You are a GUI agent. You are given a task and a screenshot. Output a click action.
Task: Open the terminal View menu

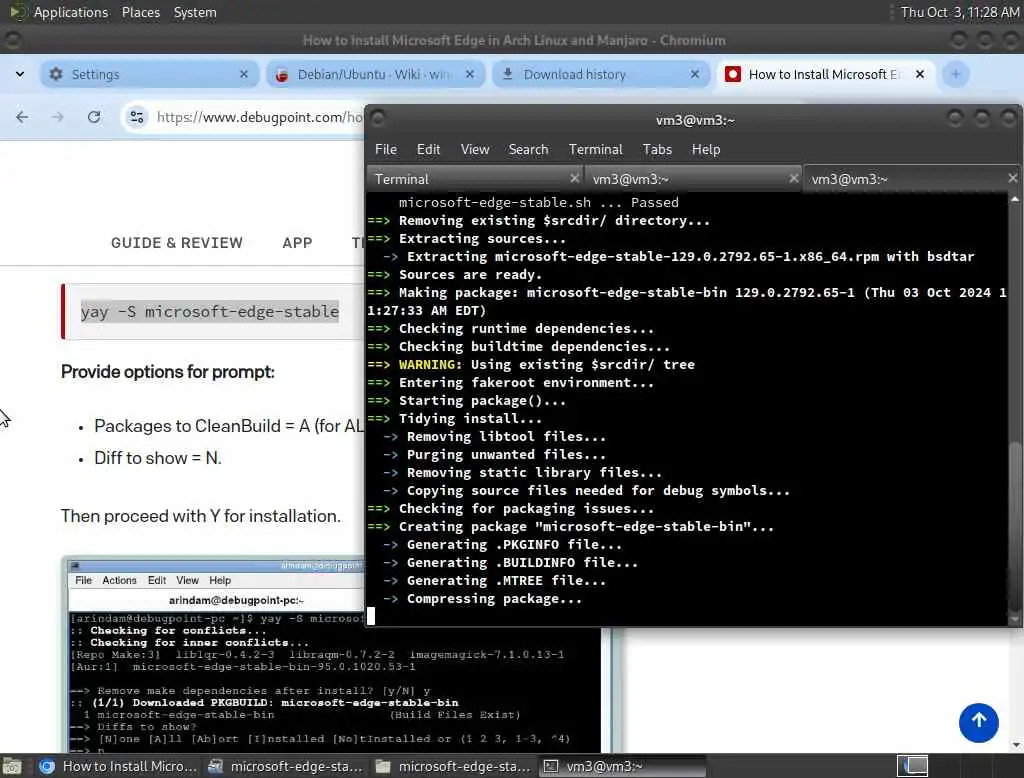[x=475, y=150]
